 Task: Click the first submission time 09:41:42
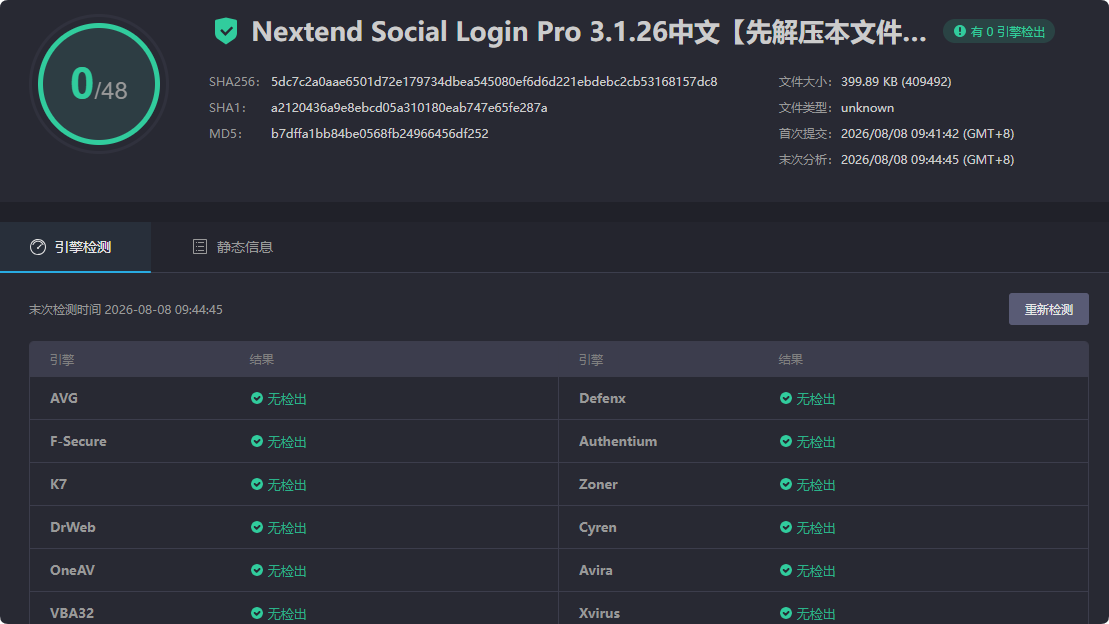pos(927,134)
